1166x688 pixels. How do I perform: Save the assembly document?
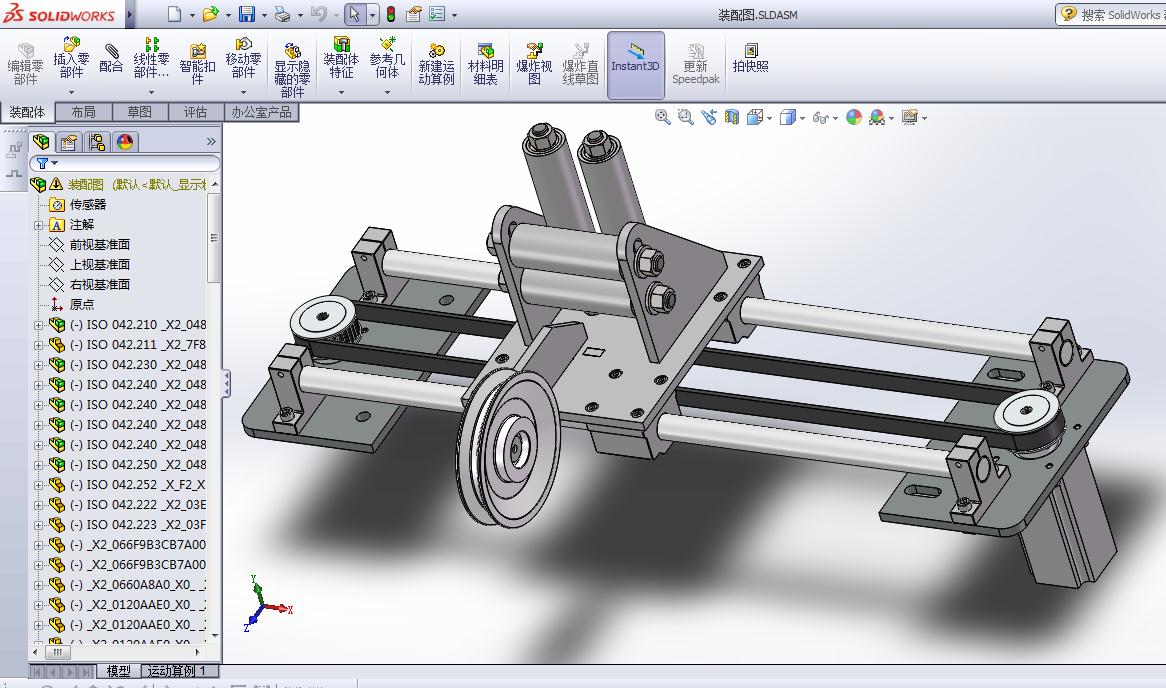247,14
